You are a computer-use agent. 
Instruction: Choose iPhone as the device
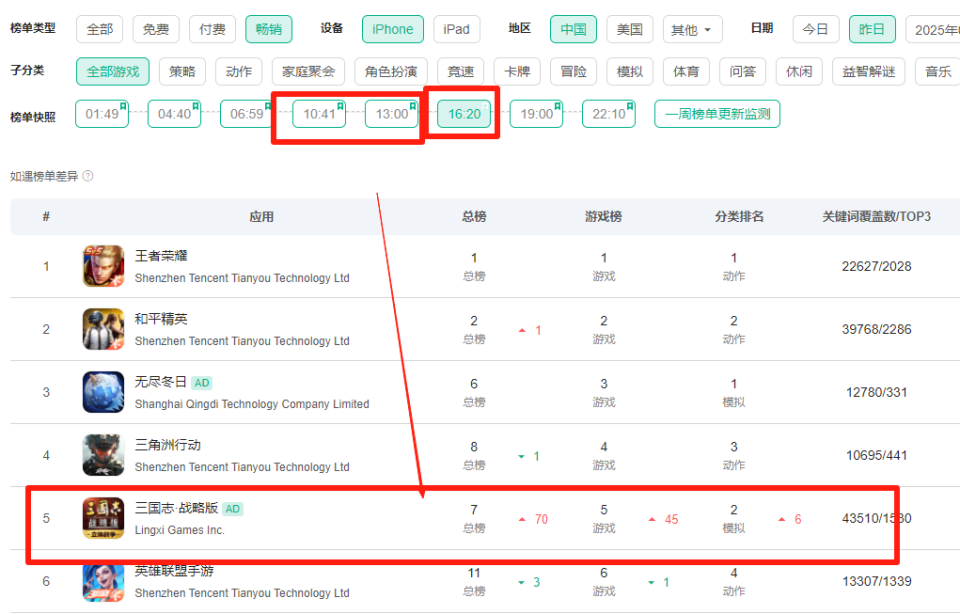coord(392,29)
